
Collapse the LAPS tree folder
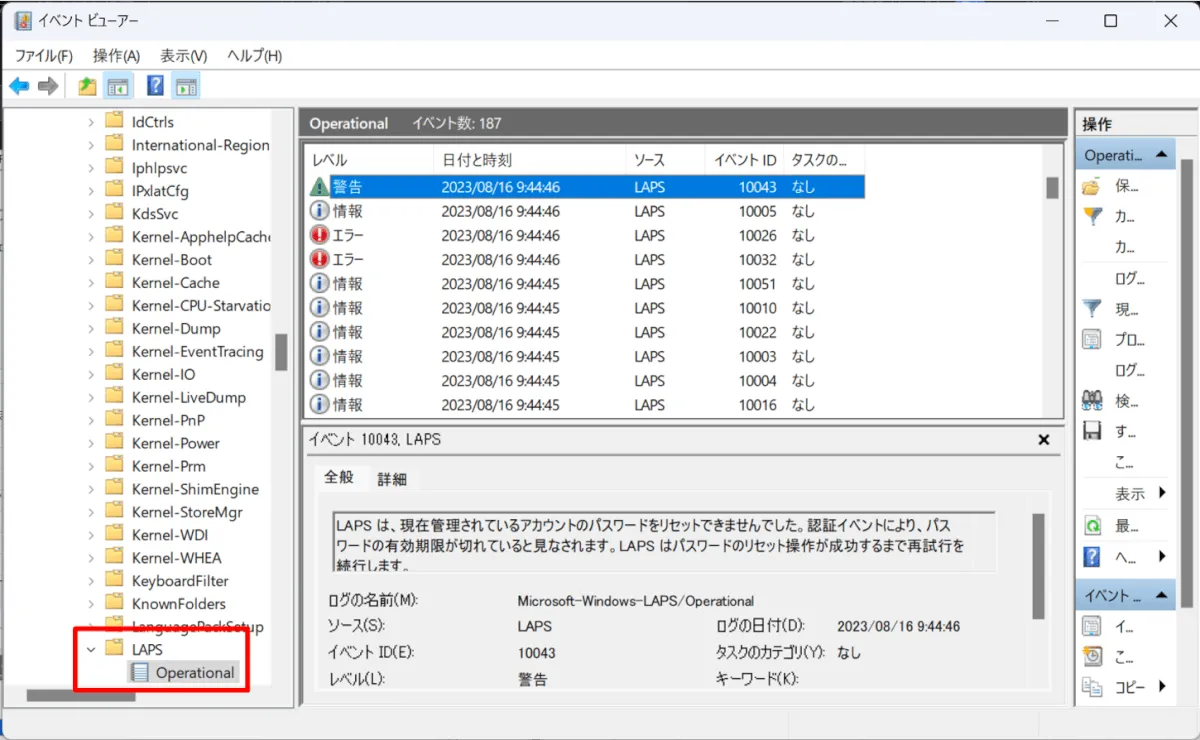91,650
